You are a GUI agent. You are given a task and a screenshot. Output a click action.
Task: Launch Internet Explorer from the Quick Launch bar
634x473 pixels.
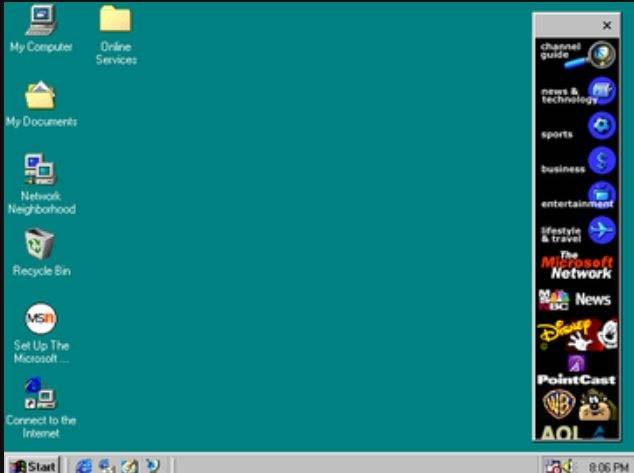coord(83,465)
